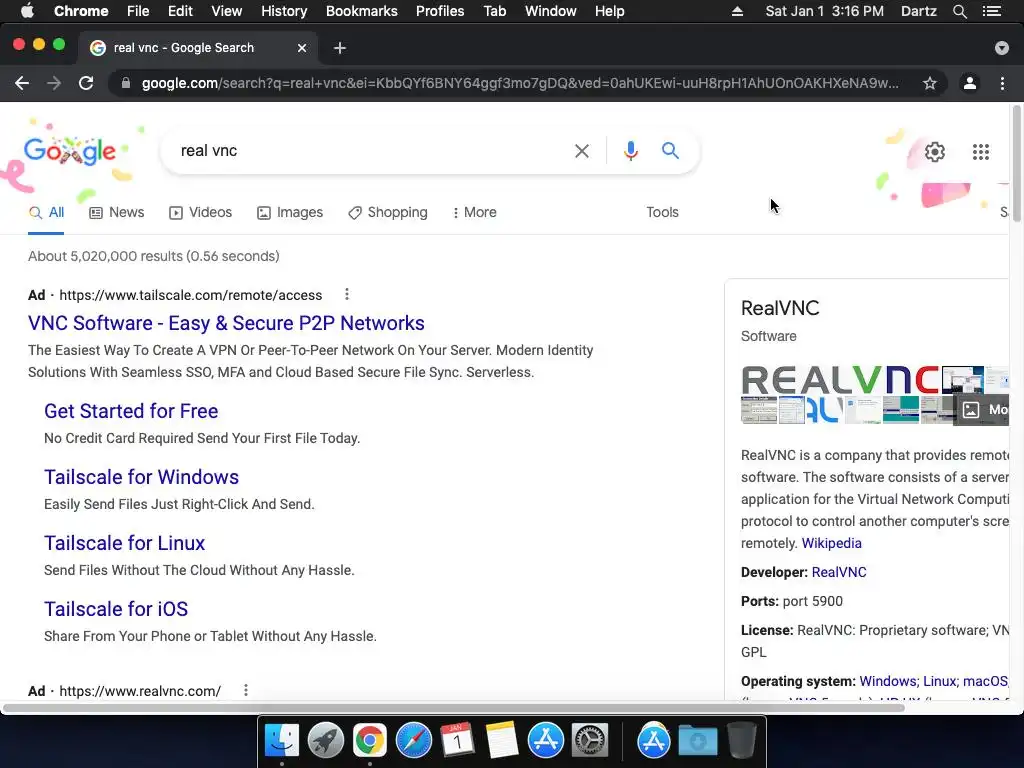The height and width of the screenshot is (768, 1024).
Task: Click the Google doodle logo
Action: [x=69, y=152]
